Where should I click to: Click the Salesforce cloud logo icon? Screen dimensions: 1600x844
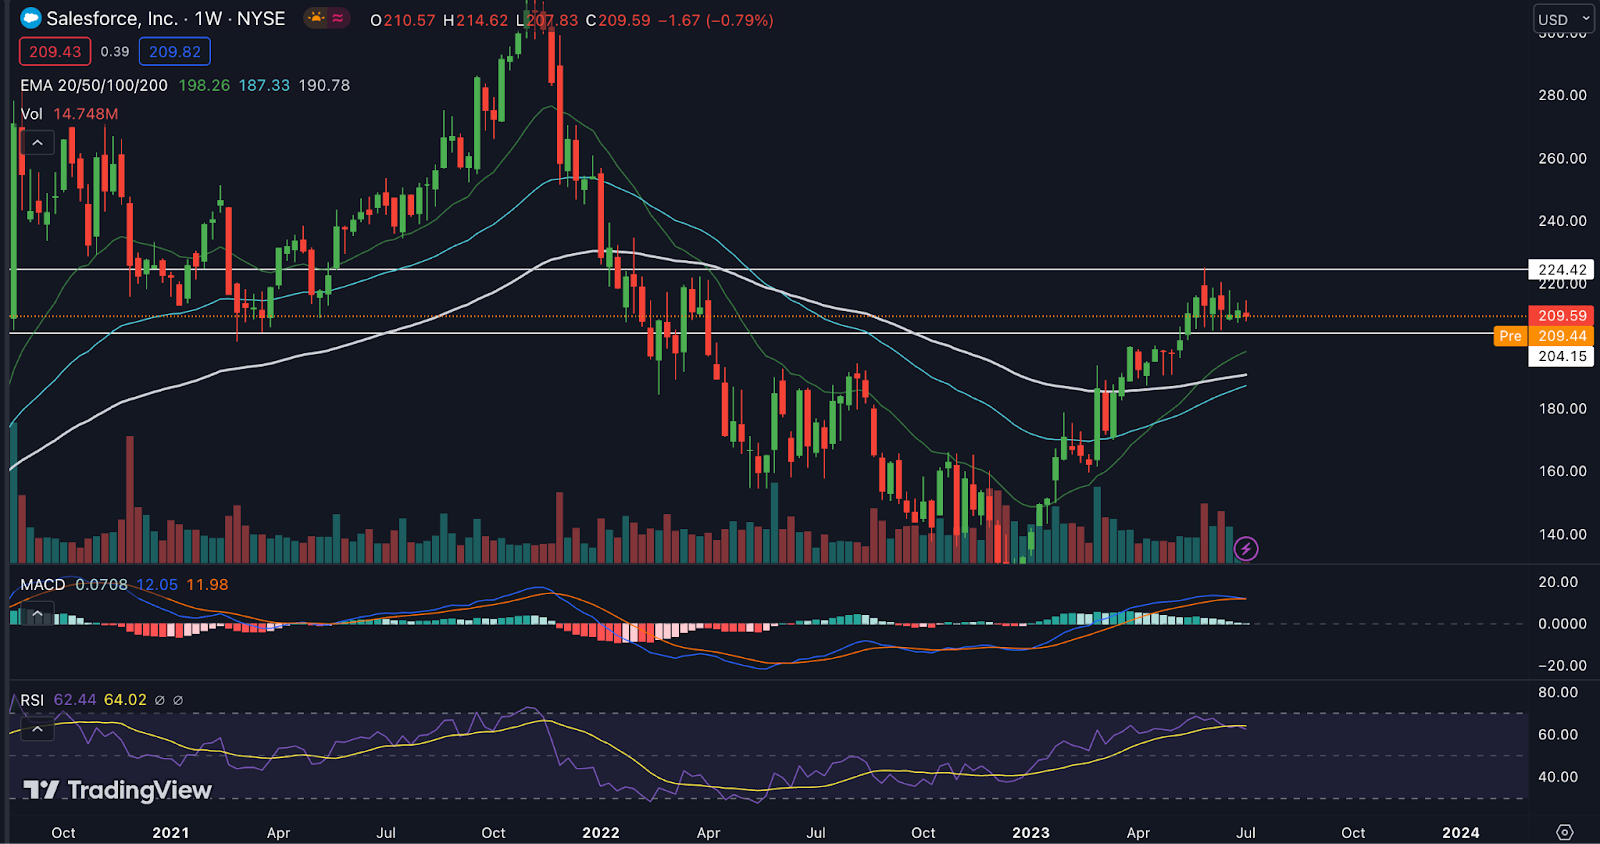click(x=31, y=18)
